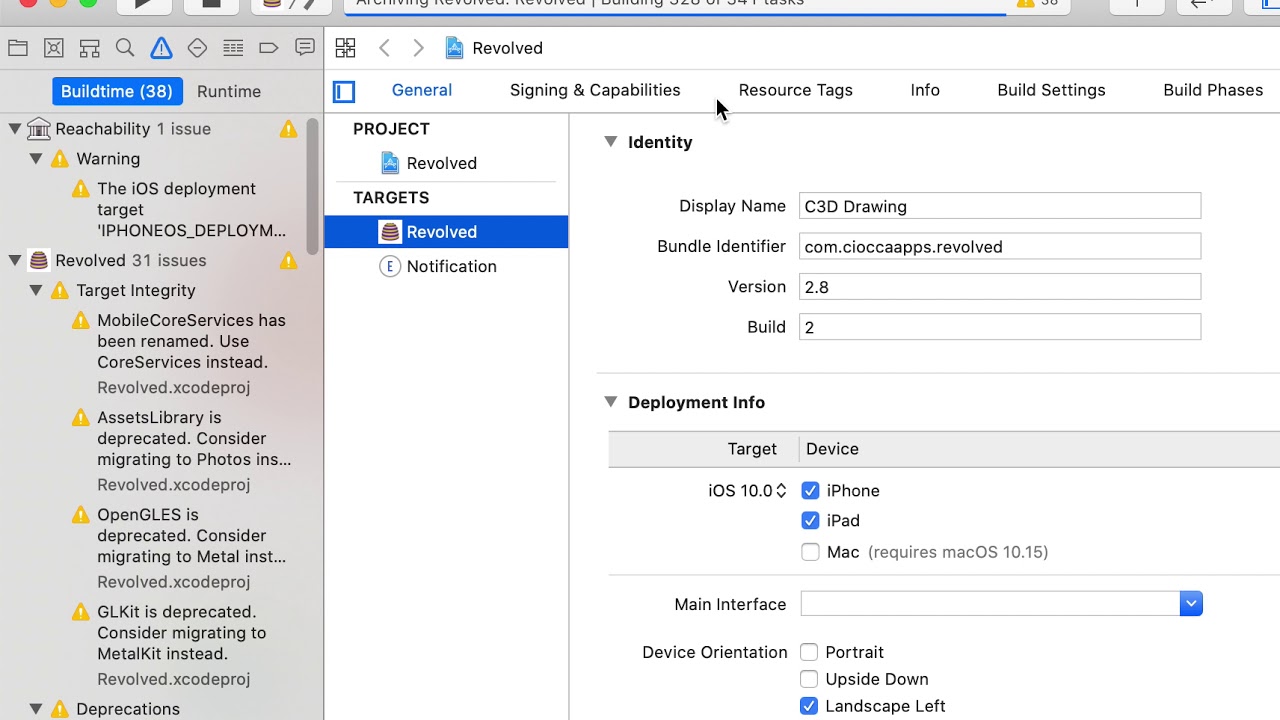Select the Issue navigator warning-triangle icon

(x=161, y=48)
